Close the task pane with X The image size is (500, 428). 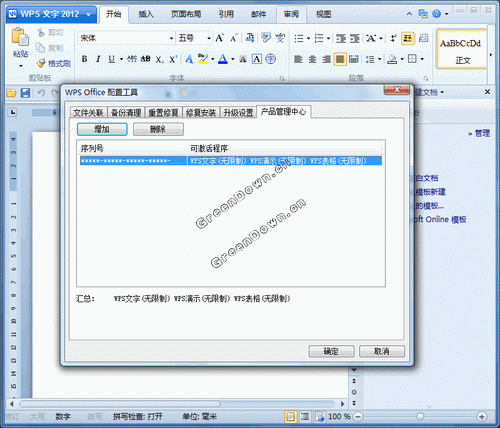coord(487,92)
